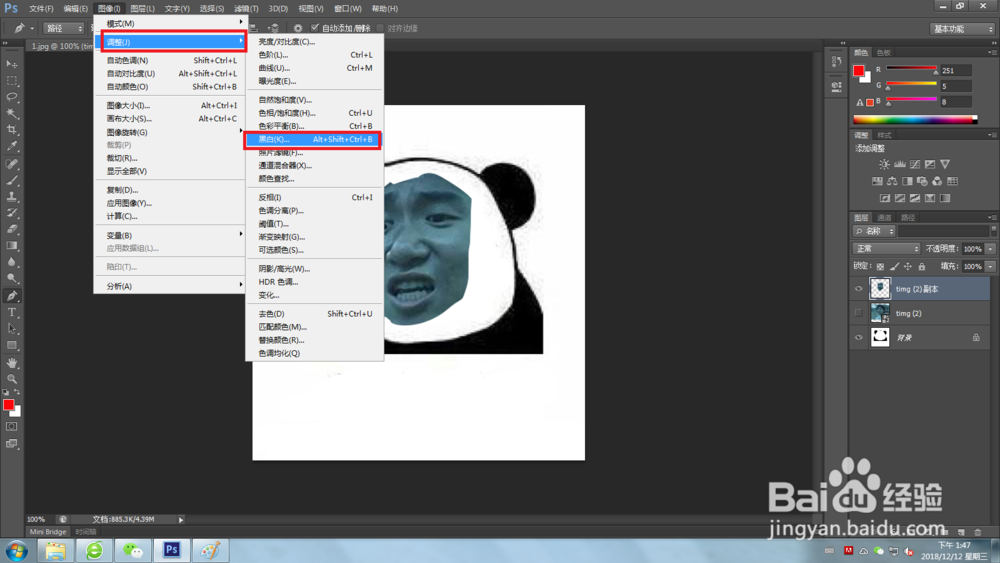1000x563 pixels.
Task: Add a Brightness/Contrast adjustment icon
Action: (x=884, y=165)
